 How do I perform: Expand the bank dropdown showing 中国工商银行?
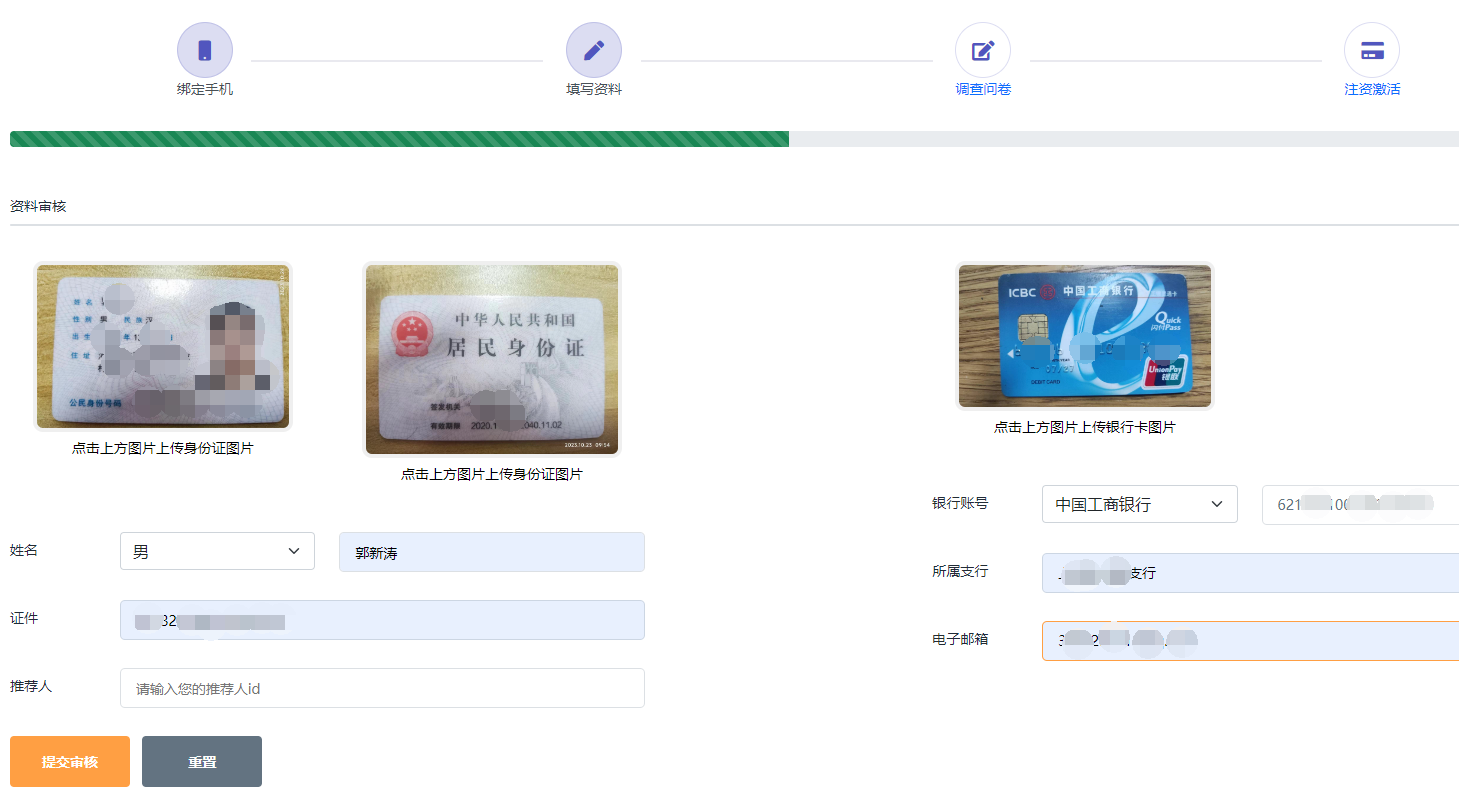(1139, 504)
